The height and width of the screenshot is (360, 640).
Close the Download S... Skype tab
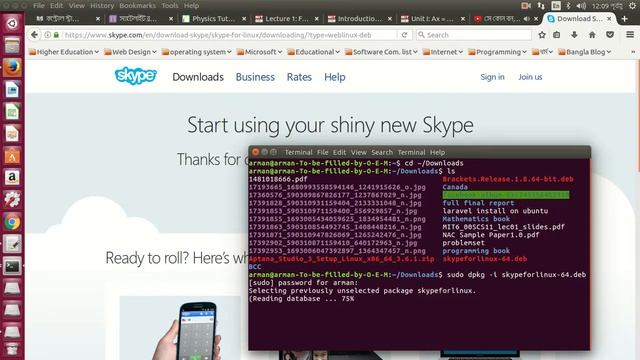pyautogui.click(x=609, y=19)
